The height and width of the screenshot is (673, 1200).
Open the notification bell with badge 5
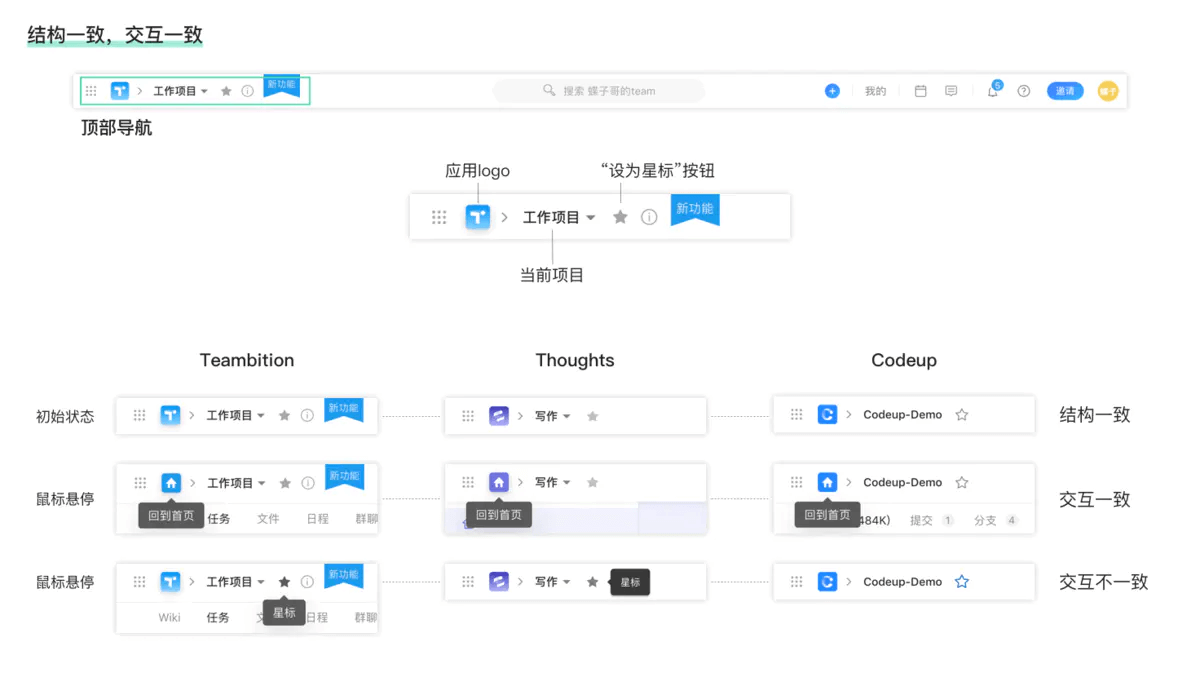point(993,91)
